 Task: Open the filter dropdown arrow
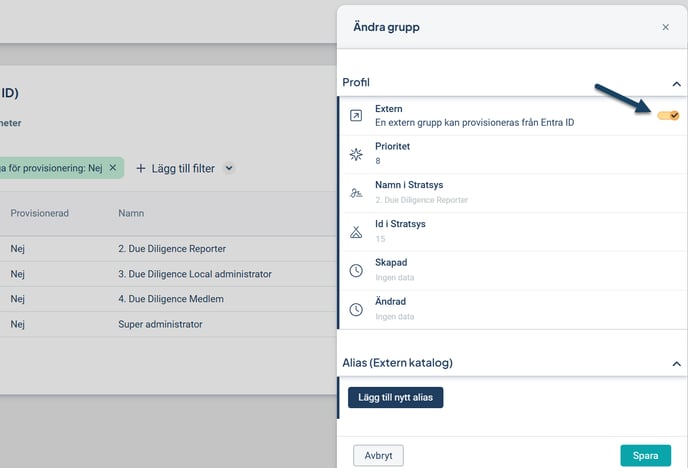click(x=229, y=168)
